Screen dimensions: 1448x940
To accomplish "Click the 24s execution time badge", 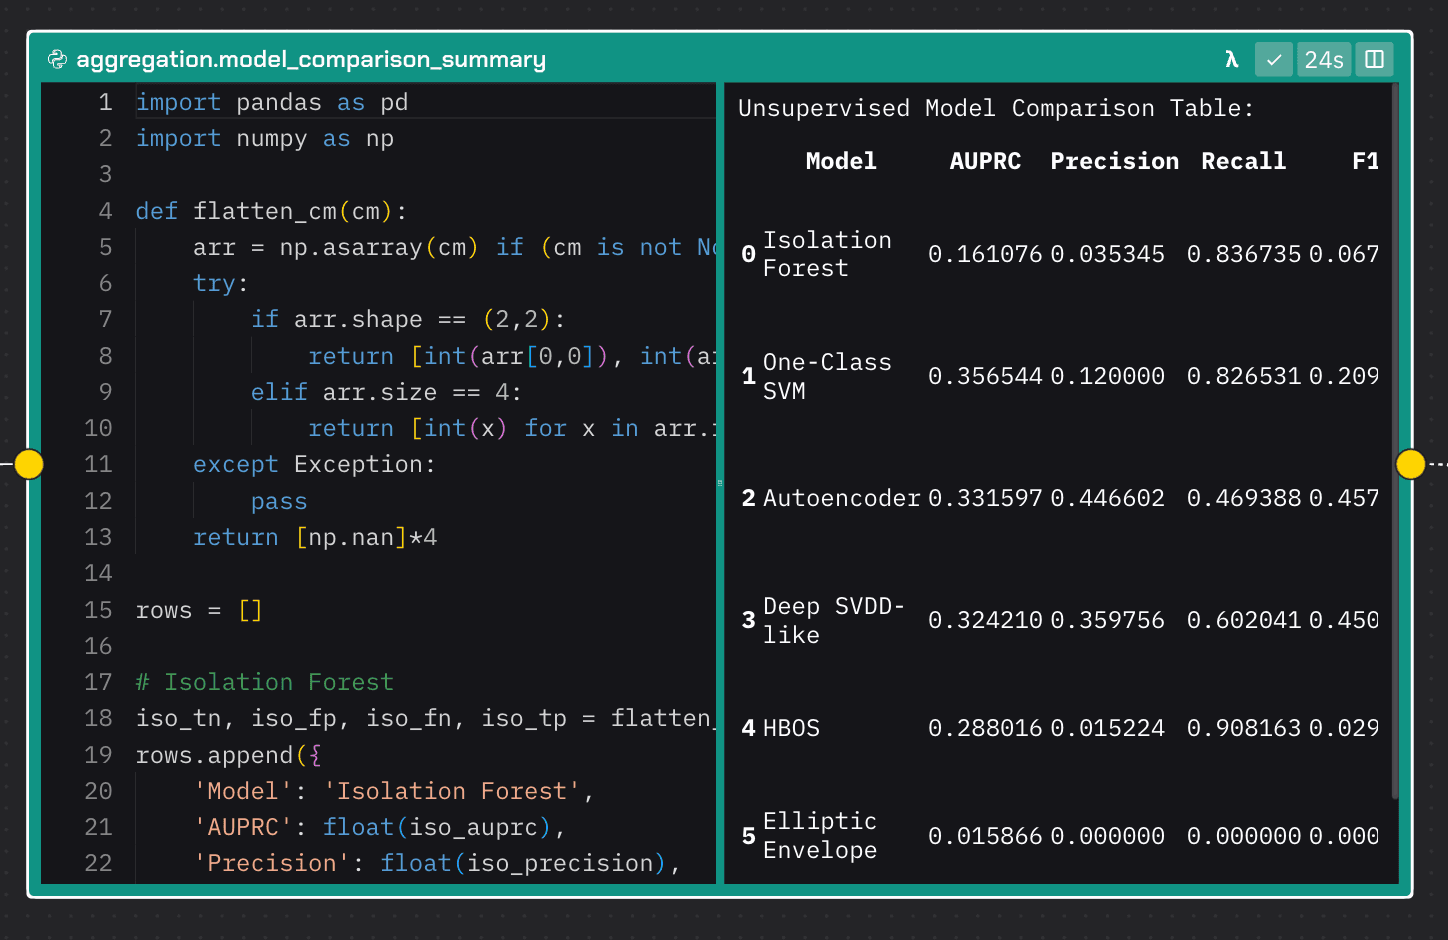I will (1324, 59).
